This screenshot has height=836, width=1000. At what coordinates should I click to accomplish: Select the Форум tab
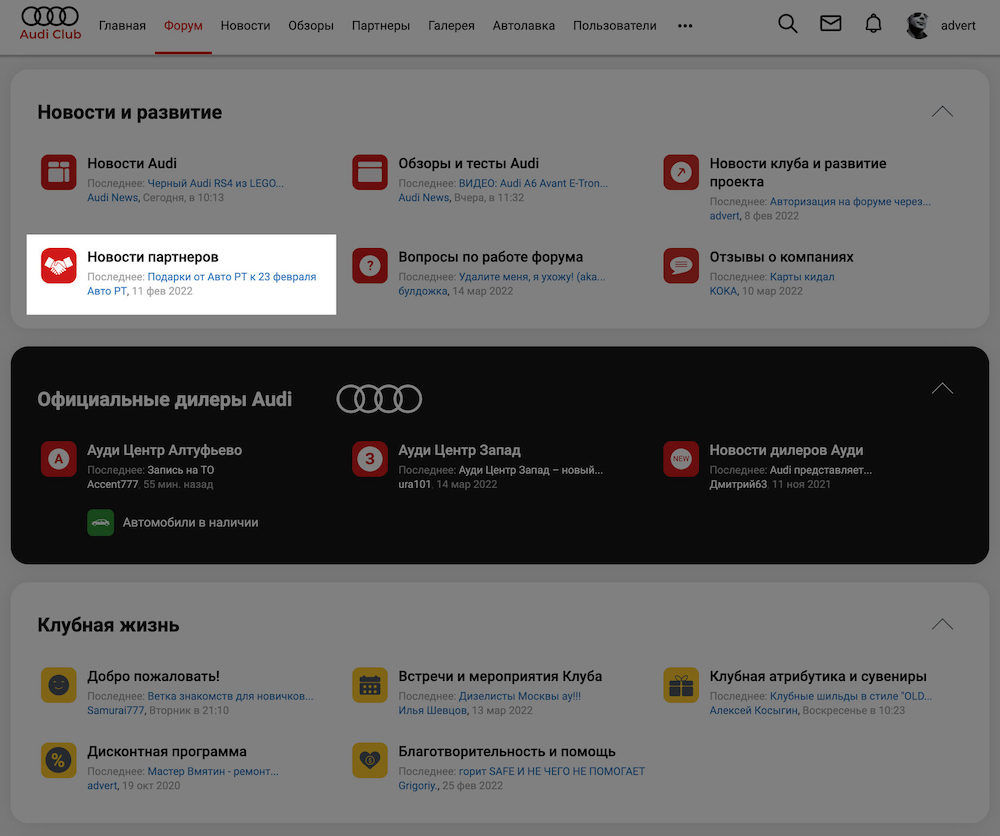(183, 26)
